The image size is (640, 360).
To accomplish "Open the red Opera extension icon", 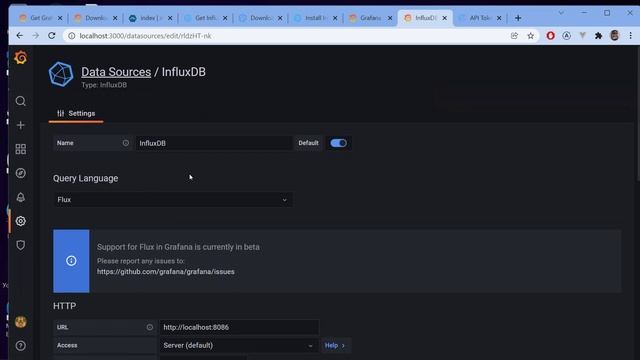I will click(551, 36).
